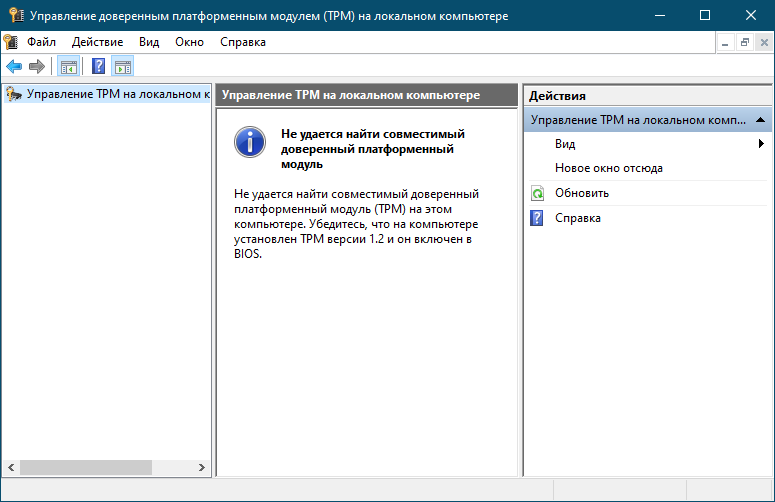Click the blue information icon in center pane
Image resolution: width=775 pixels, height=502 pixels.
250,142
